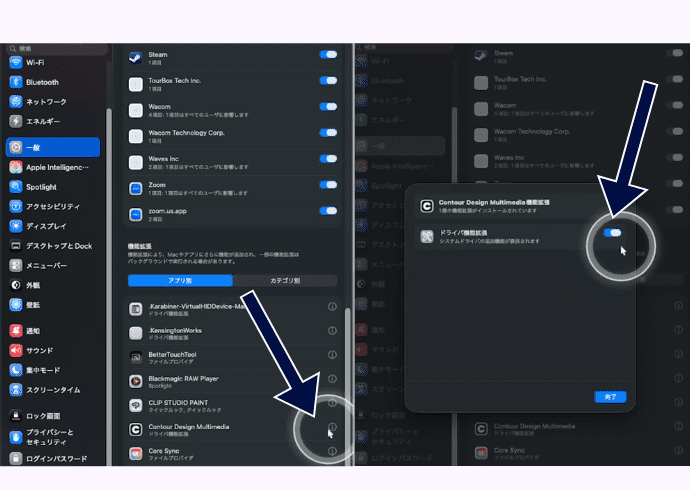Select Bluetooth in the settings sidebar
Screen dimensions: 690x490
(41, 82)
